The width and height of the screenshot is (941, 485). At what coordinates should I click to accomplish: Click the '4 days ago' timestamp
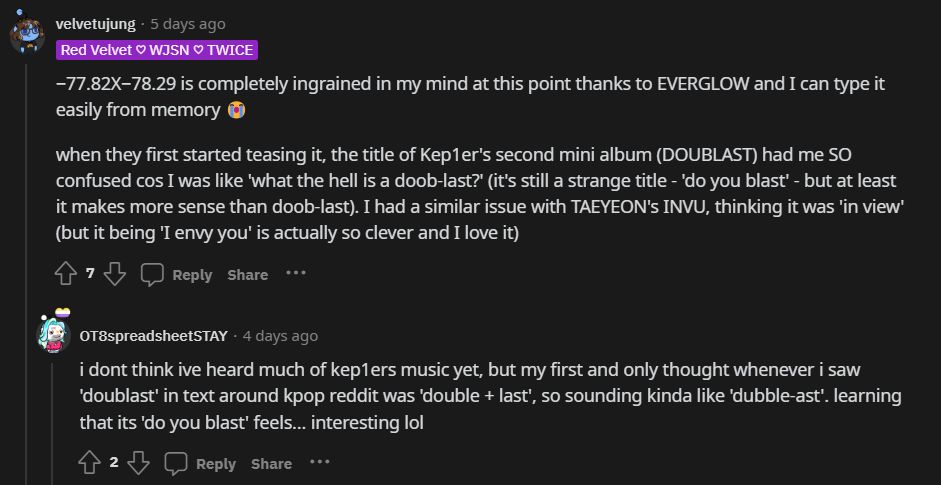tap(280, 336)
